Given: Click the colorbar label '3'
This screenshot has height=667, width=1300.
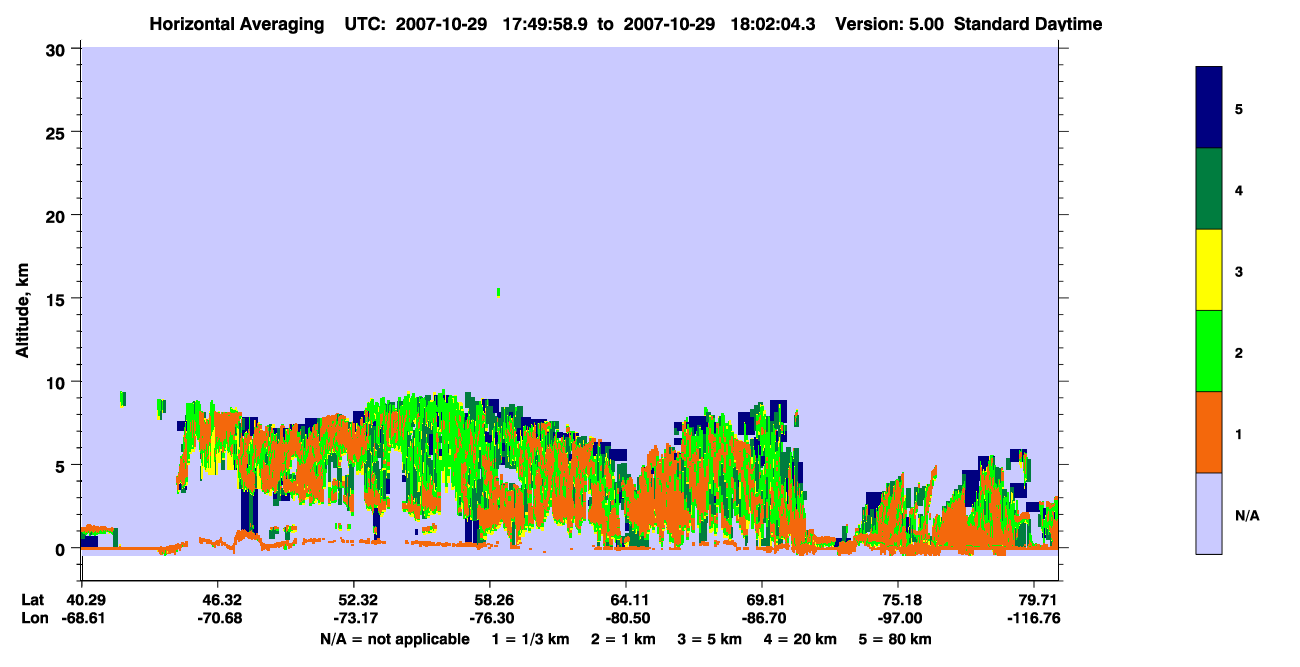Looking at the screenshot, I should (x=1239, y=271).
